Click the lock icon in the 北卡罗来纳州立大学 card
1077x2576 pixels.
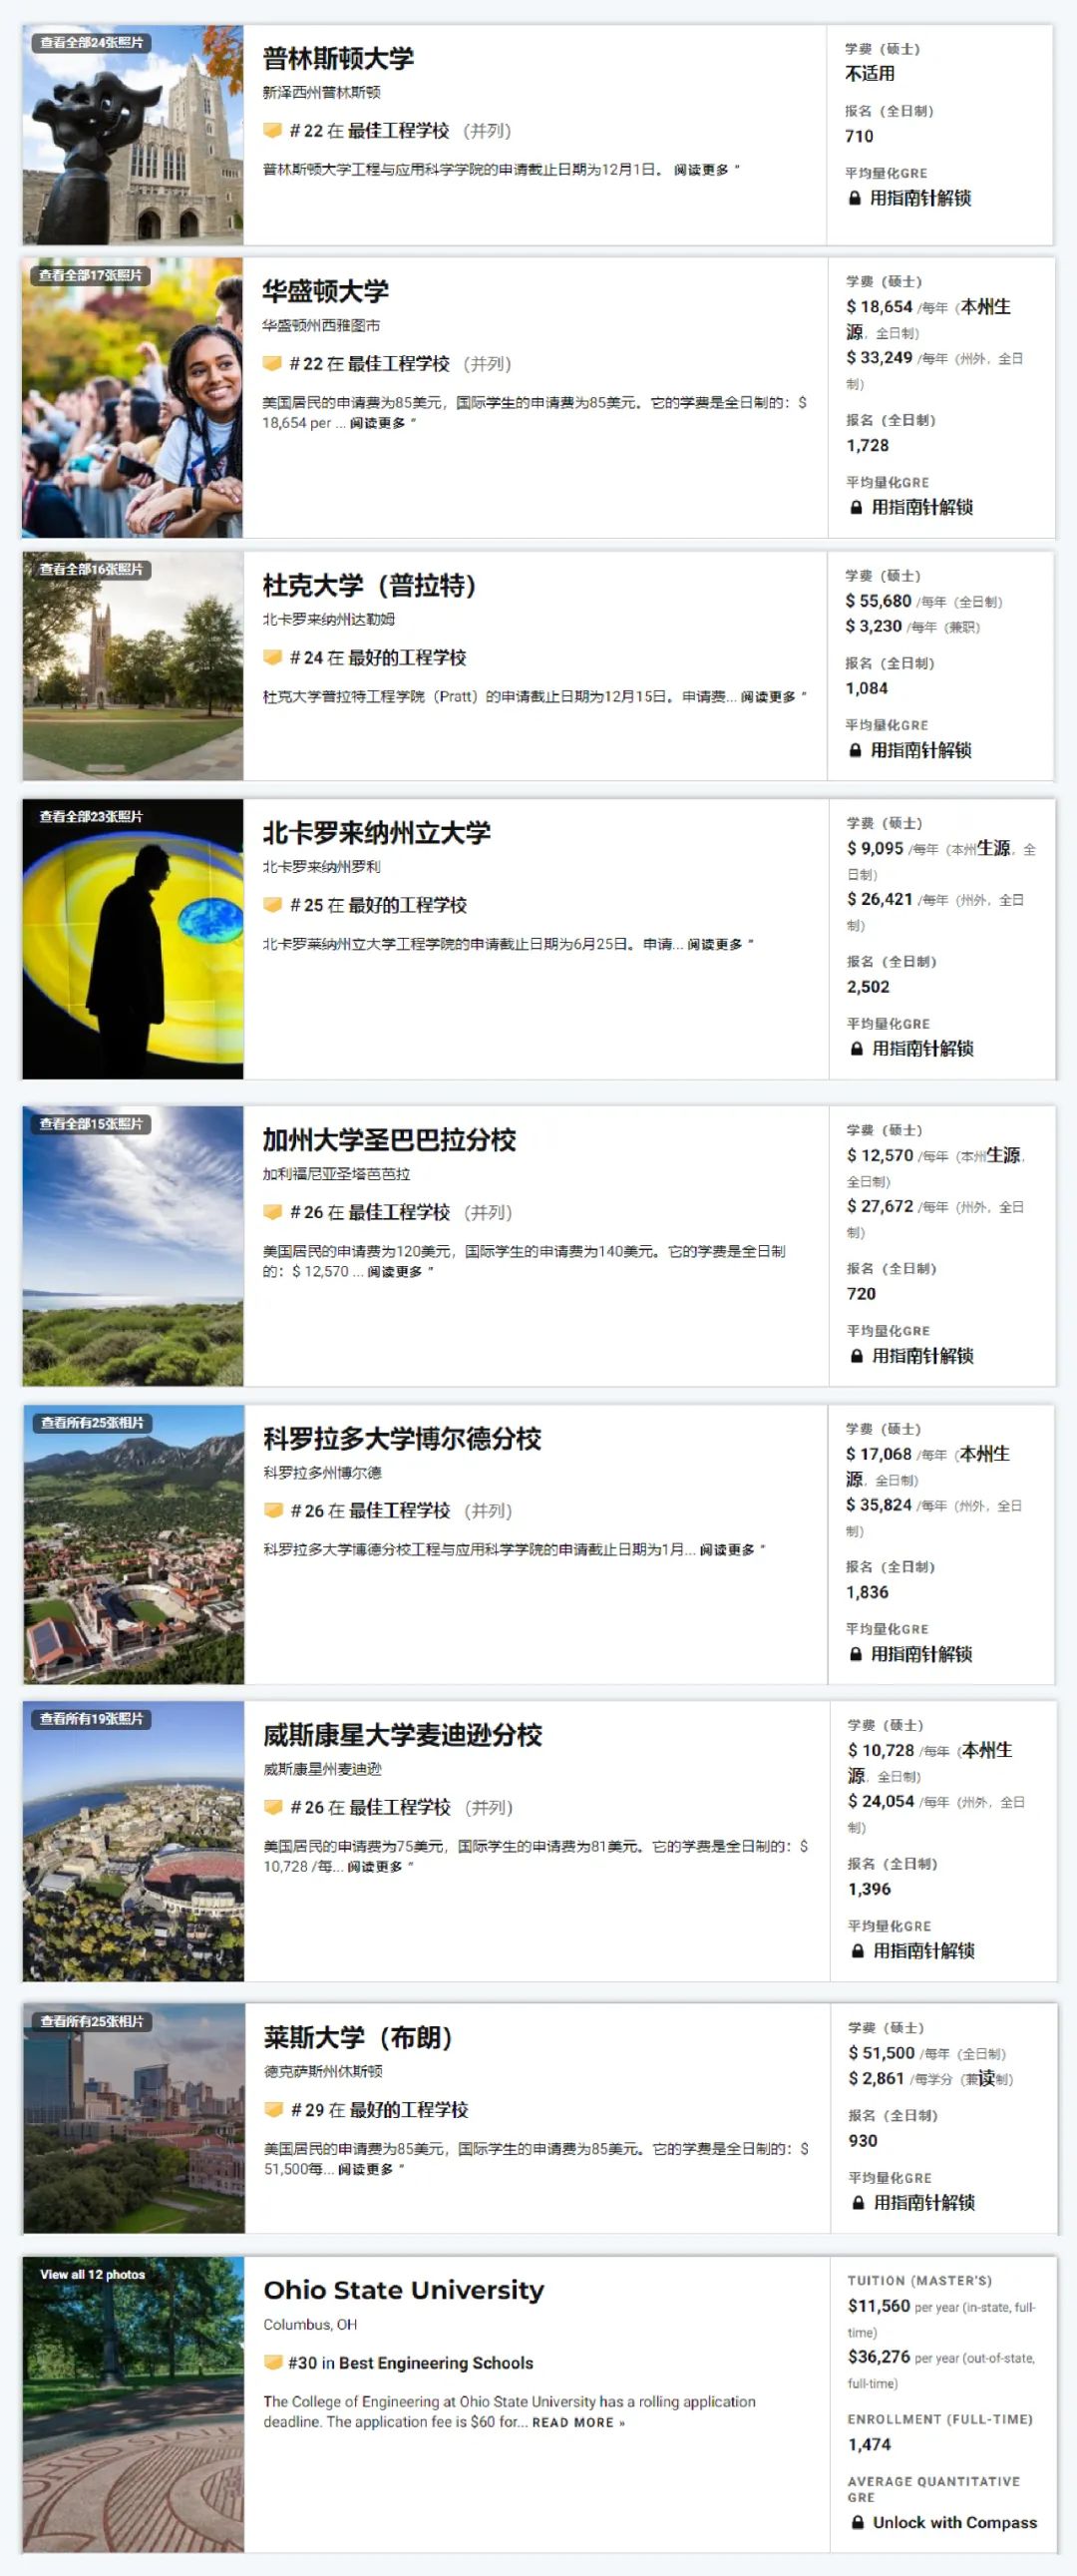(857, 1049)
